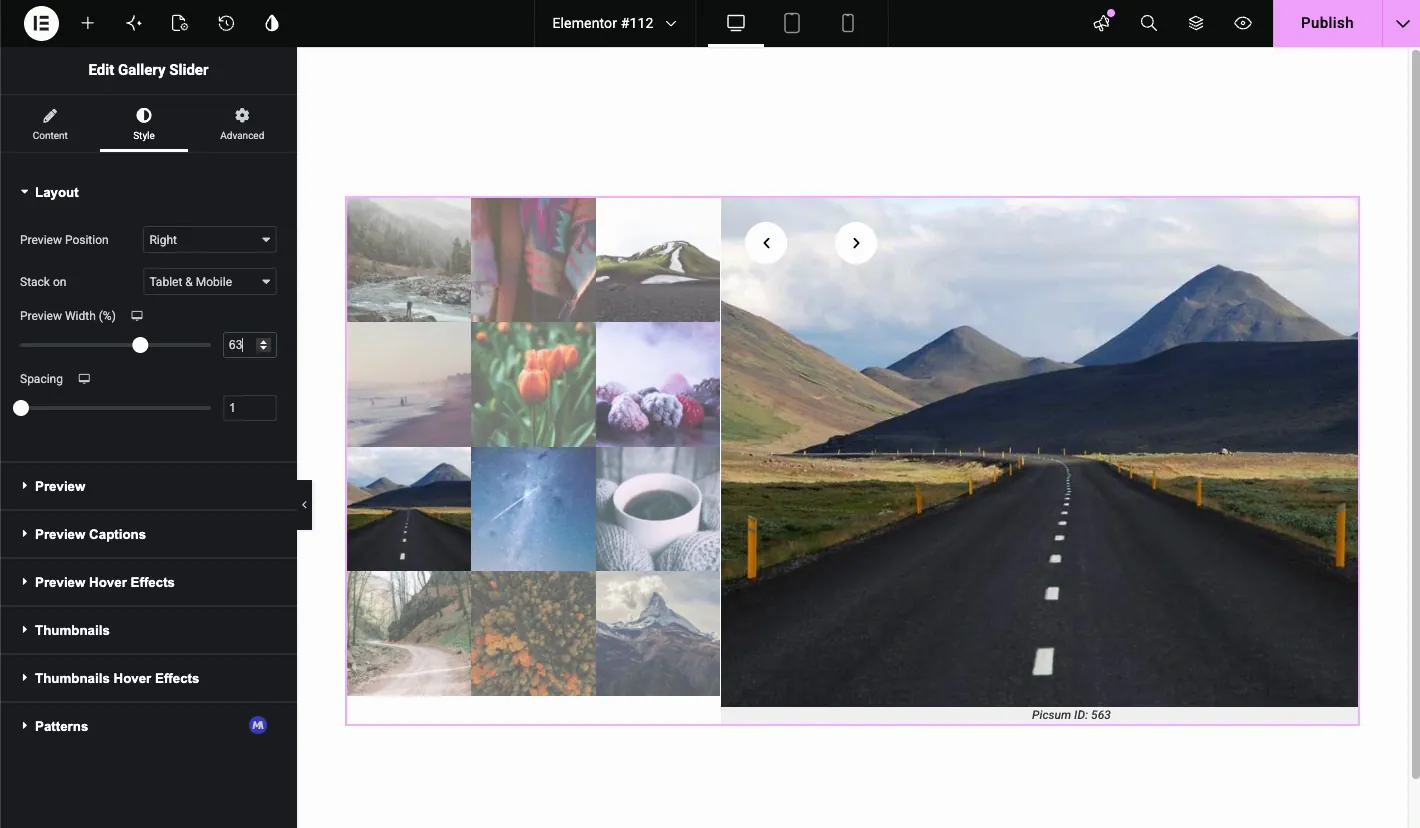
Task: Click the page vertical scrollbar
Action: point(1415,415)
